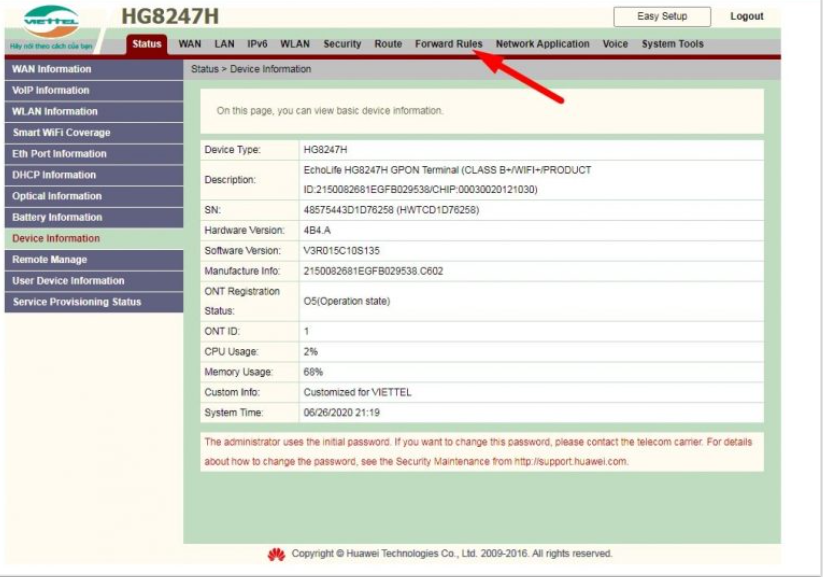Select WAN Information in sidebar
Image resolution: width=823 pixels, height=577 pixels.
(52, 69)
